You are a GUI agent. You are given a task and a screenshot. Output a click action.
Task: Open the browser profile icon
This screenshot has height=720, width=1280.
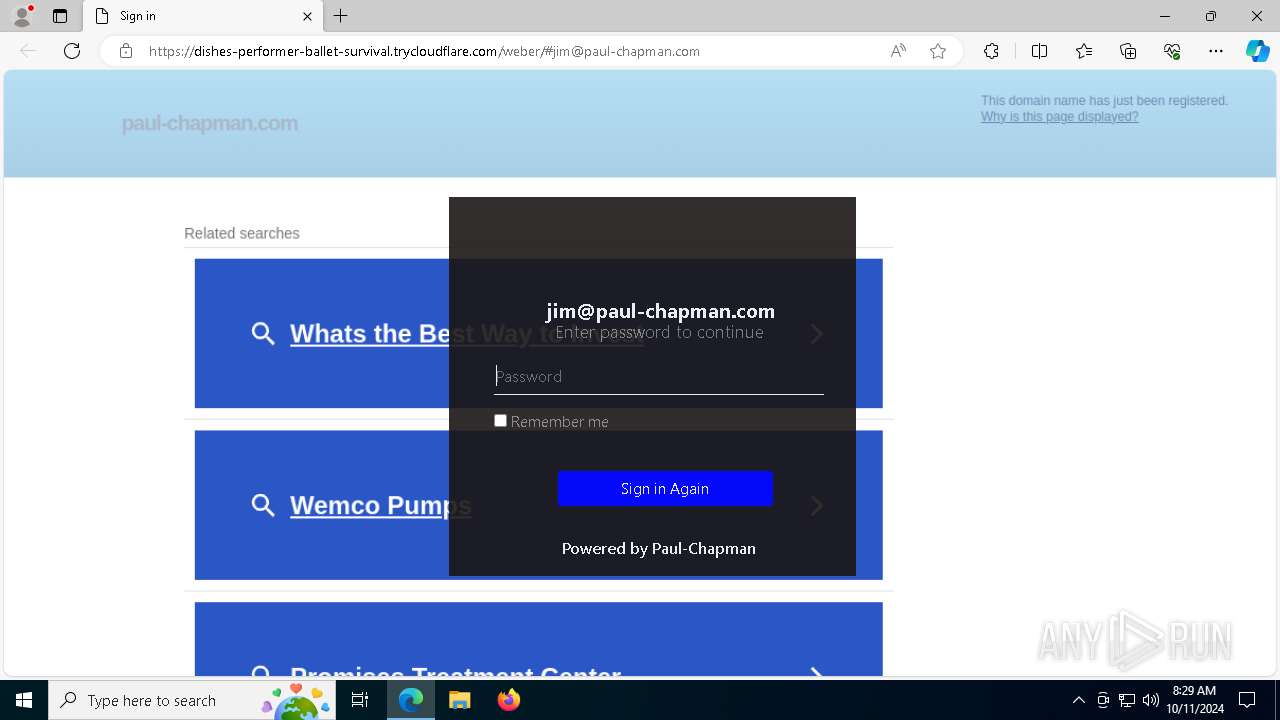point(22,16)
